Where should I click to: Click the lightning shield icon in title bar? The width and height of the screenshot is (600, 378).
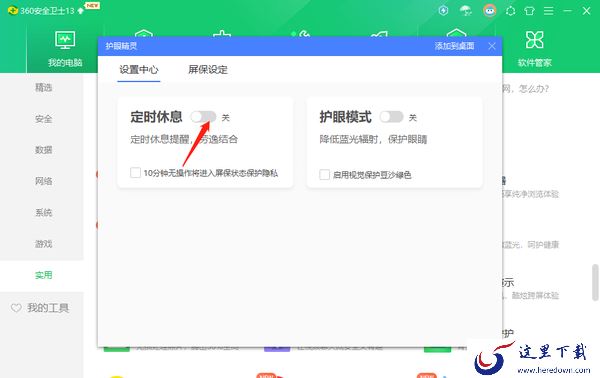[443, 10]
